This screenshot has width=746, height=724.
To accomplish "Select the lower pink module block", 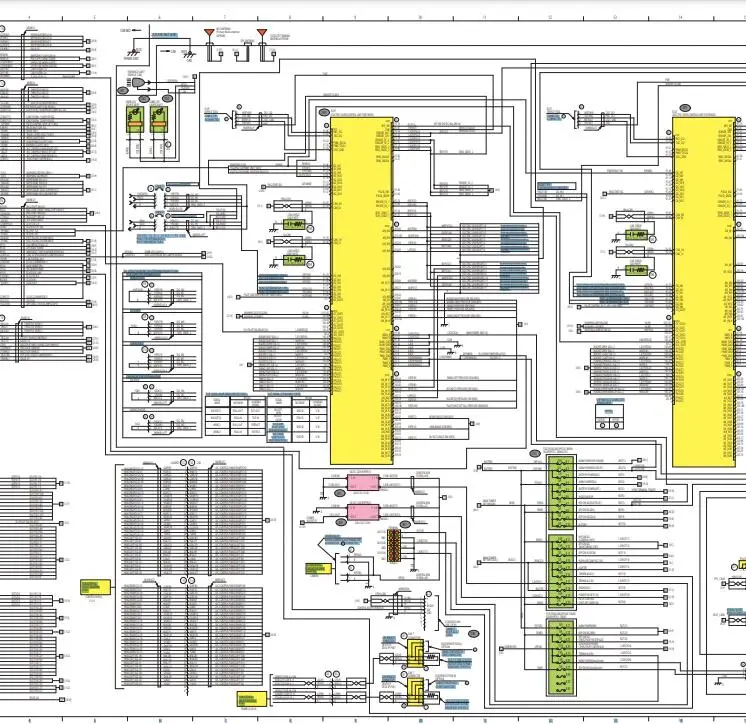I will pos(363,513).
